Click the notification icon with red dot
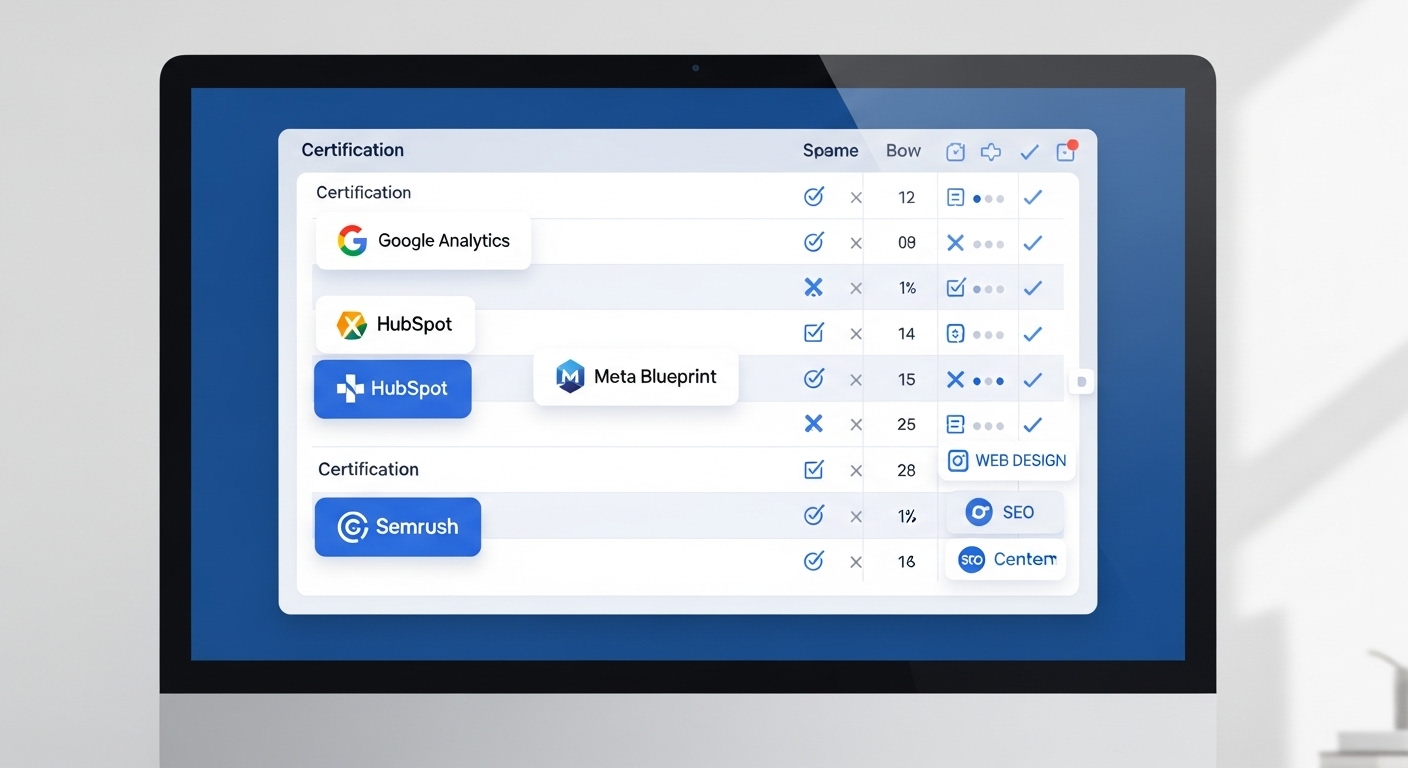1408x768 pixels. [1066, 151]
